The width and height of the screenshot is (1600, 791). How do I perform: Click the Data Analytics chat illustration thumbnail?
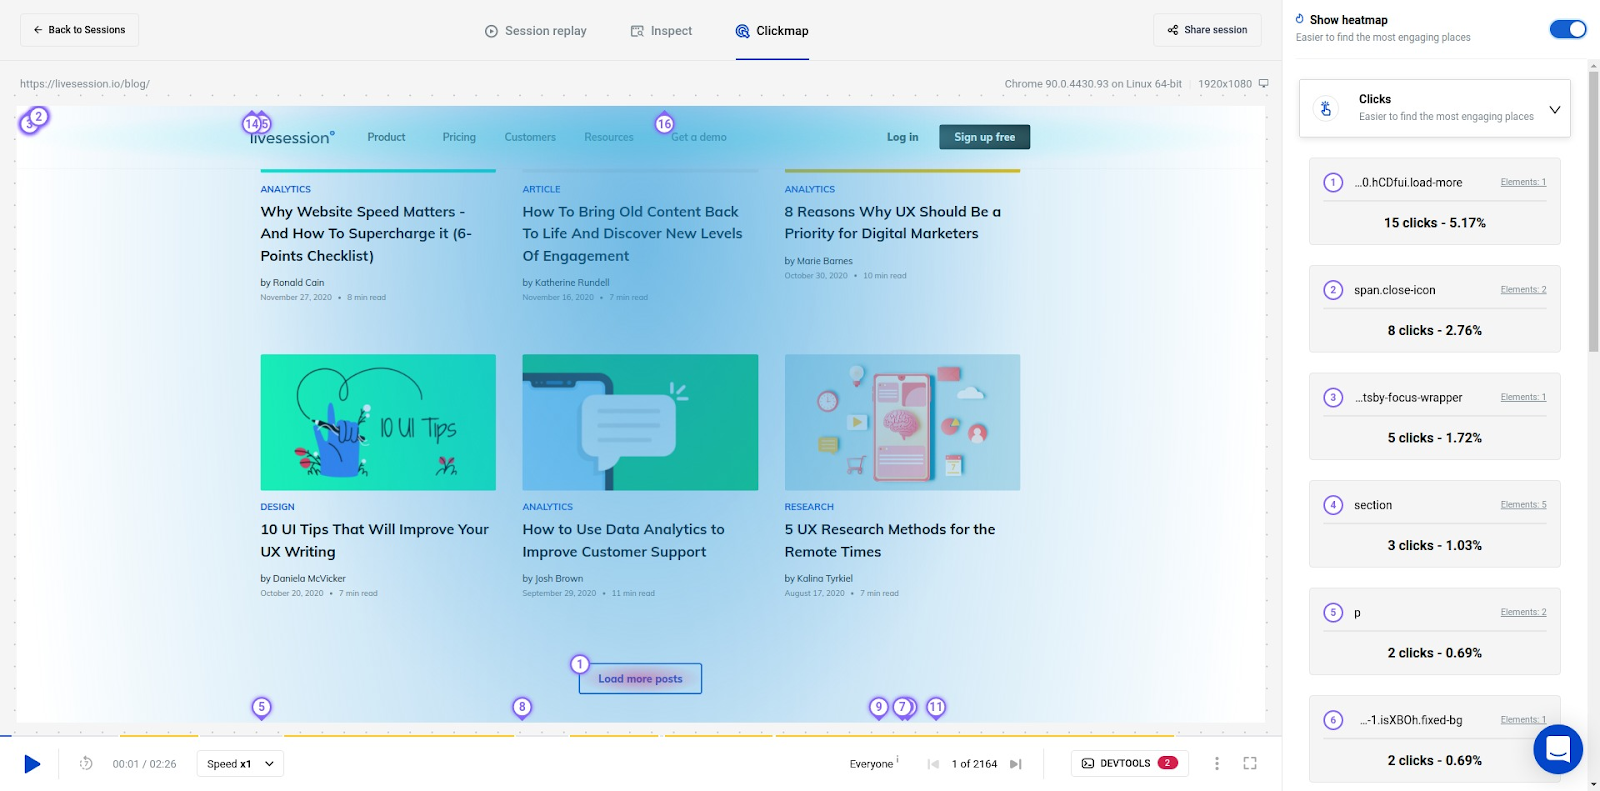point(640,422)
